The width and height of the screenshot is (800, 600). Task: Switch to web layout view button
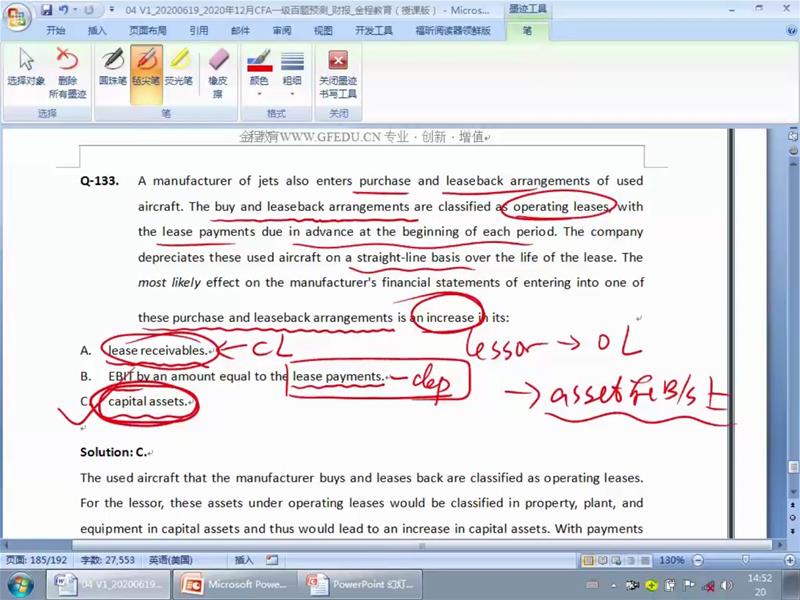coord(616,560)
